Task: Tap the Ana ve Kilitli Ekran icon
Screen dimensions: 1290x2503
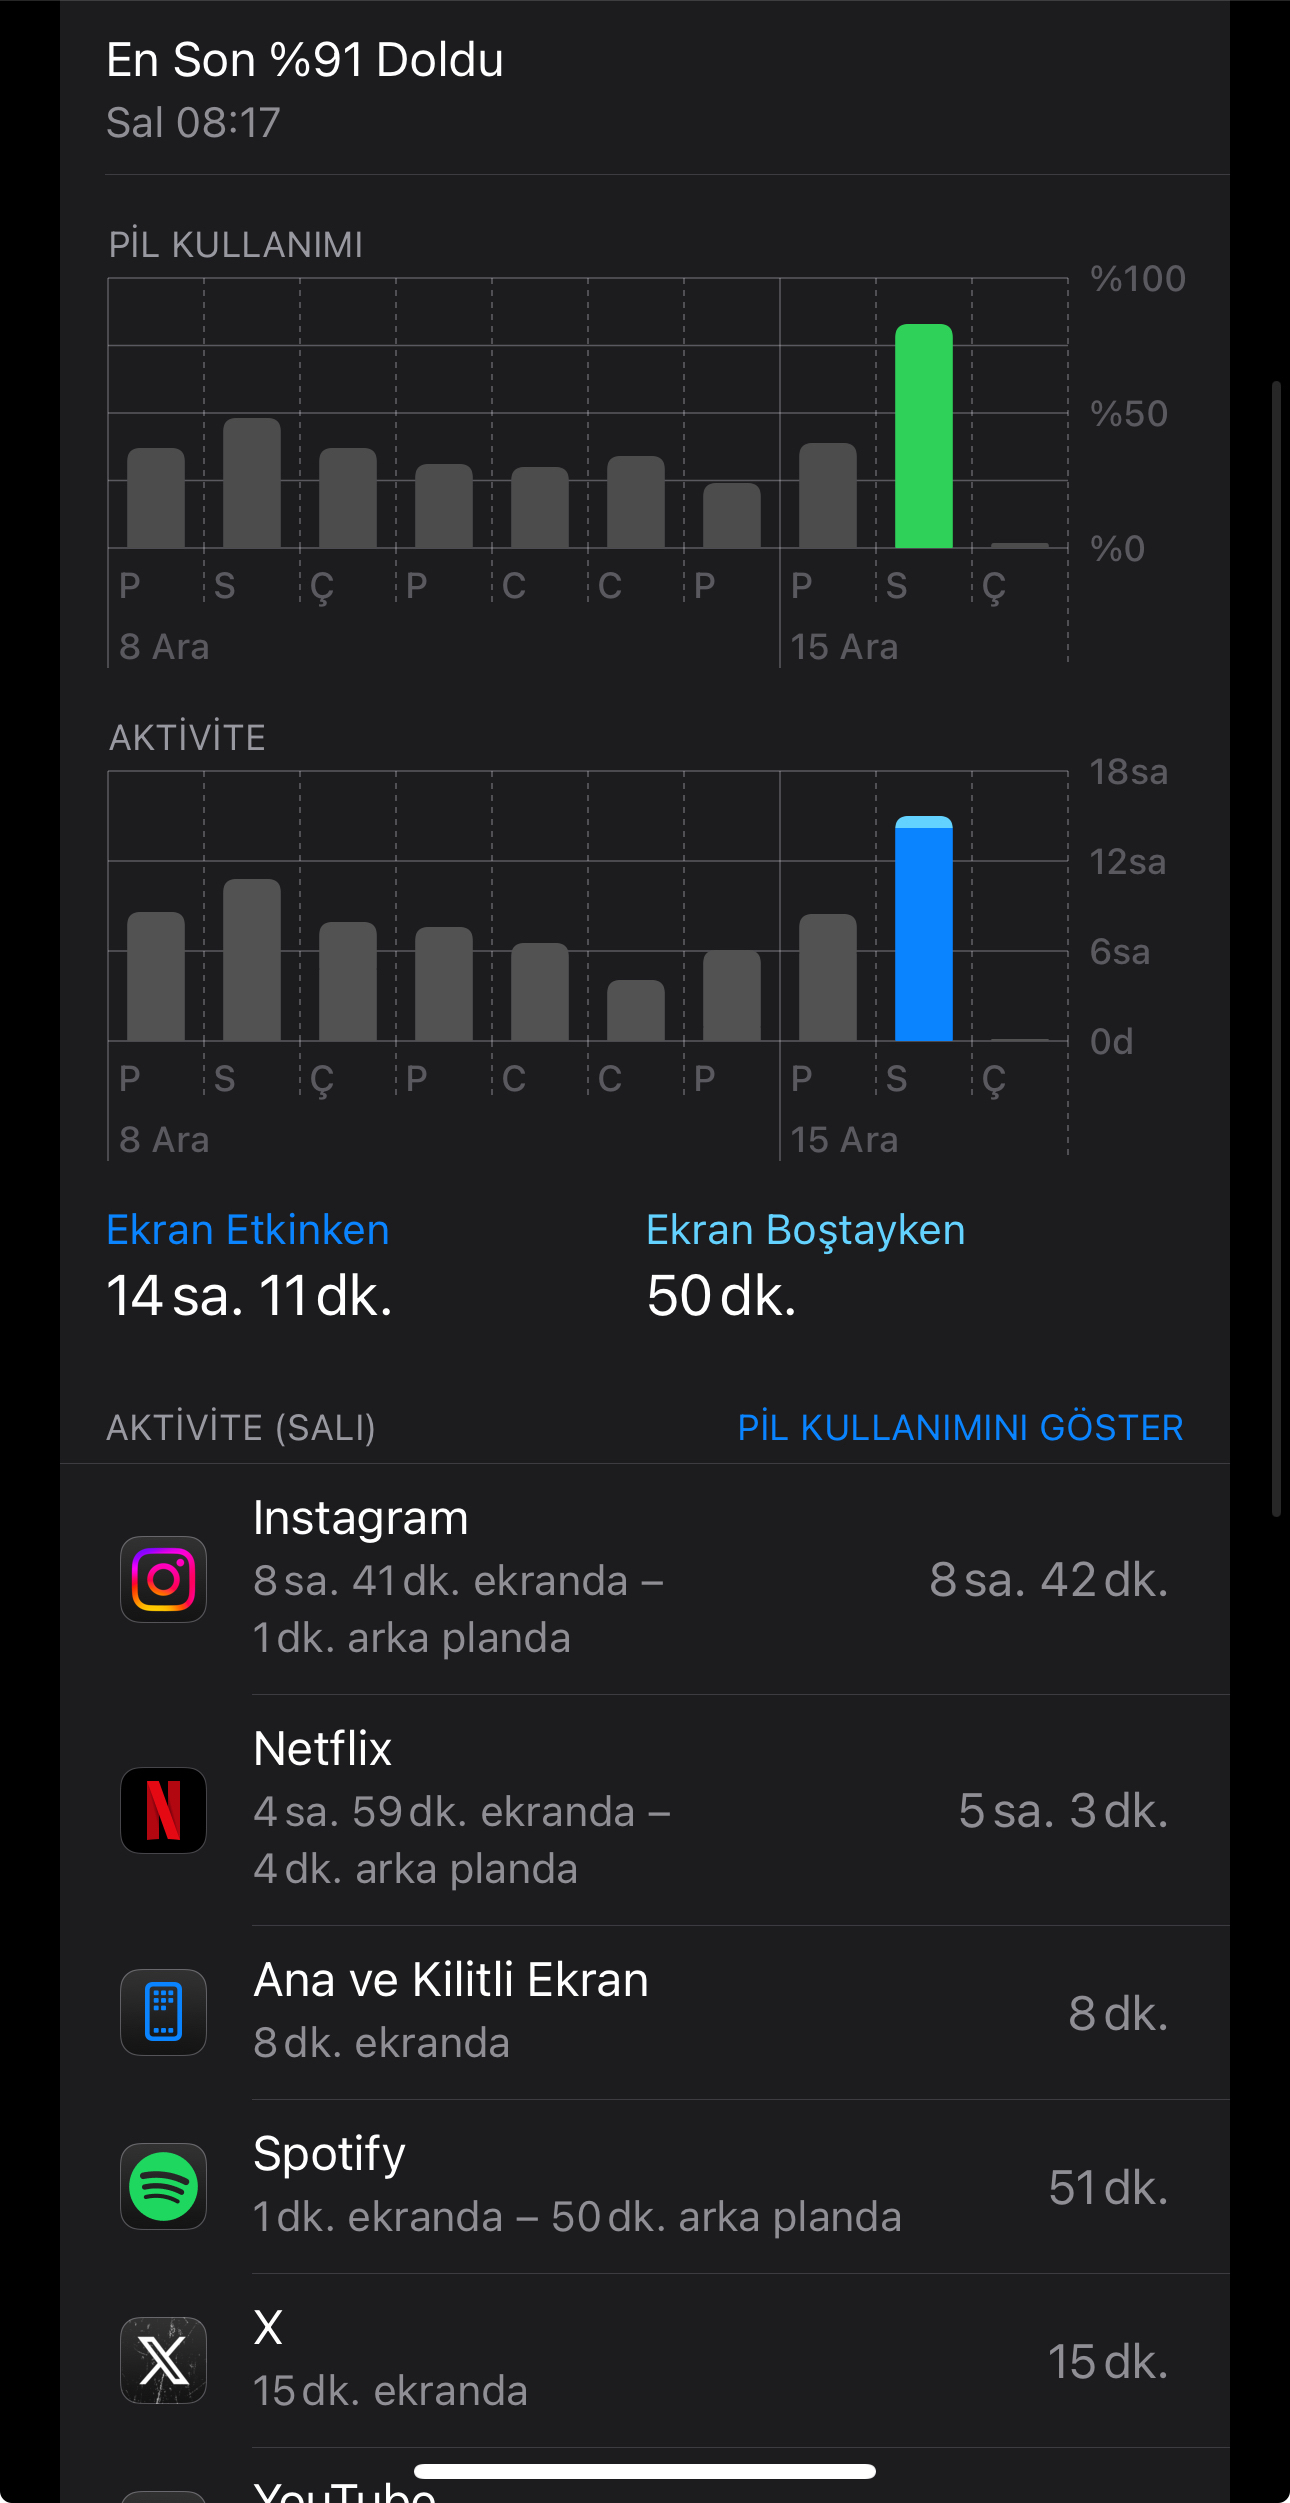Action: 163,2012
